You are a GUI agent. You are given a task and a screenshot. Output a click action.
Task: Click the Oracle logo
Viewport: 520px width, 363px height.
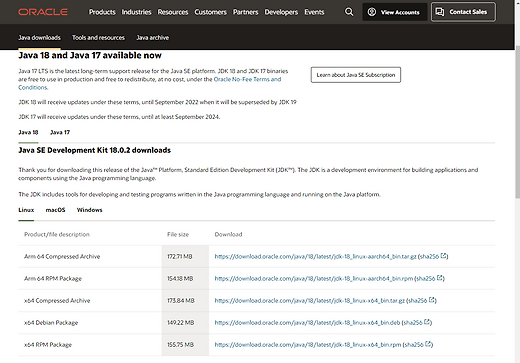tap(43, 12)
